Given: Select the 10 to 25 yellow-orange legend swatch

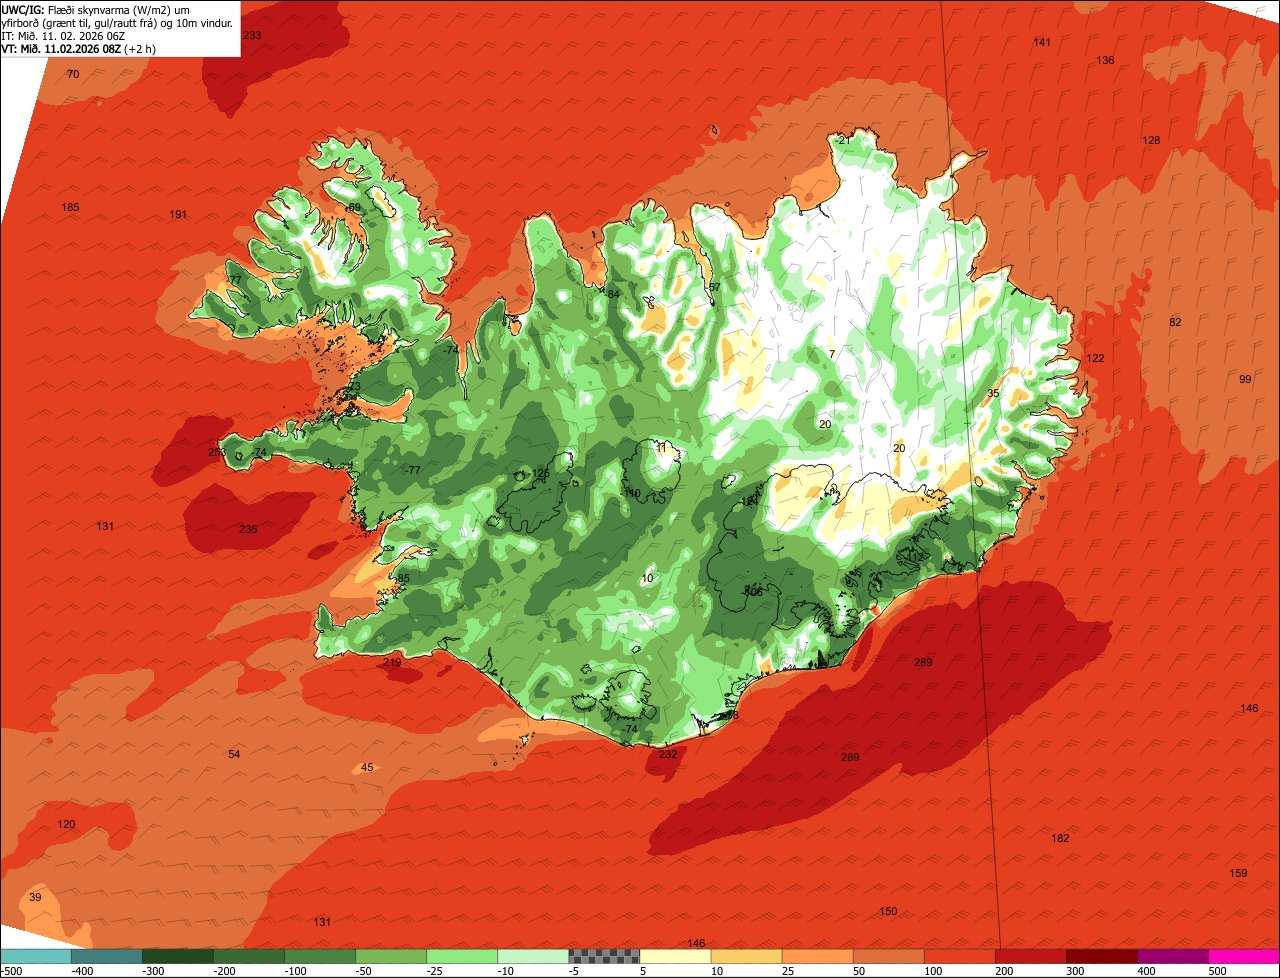Looking at the screenshot, I should [x=746, y=956].
